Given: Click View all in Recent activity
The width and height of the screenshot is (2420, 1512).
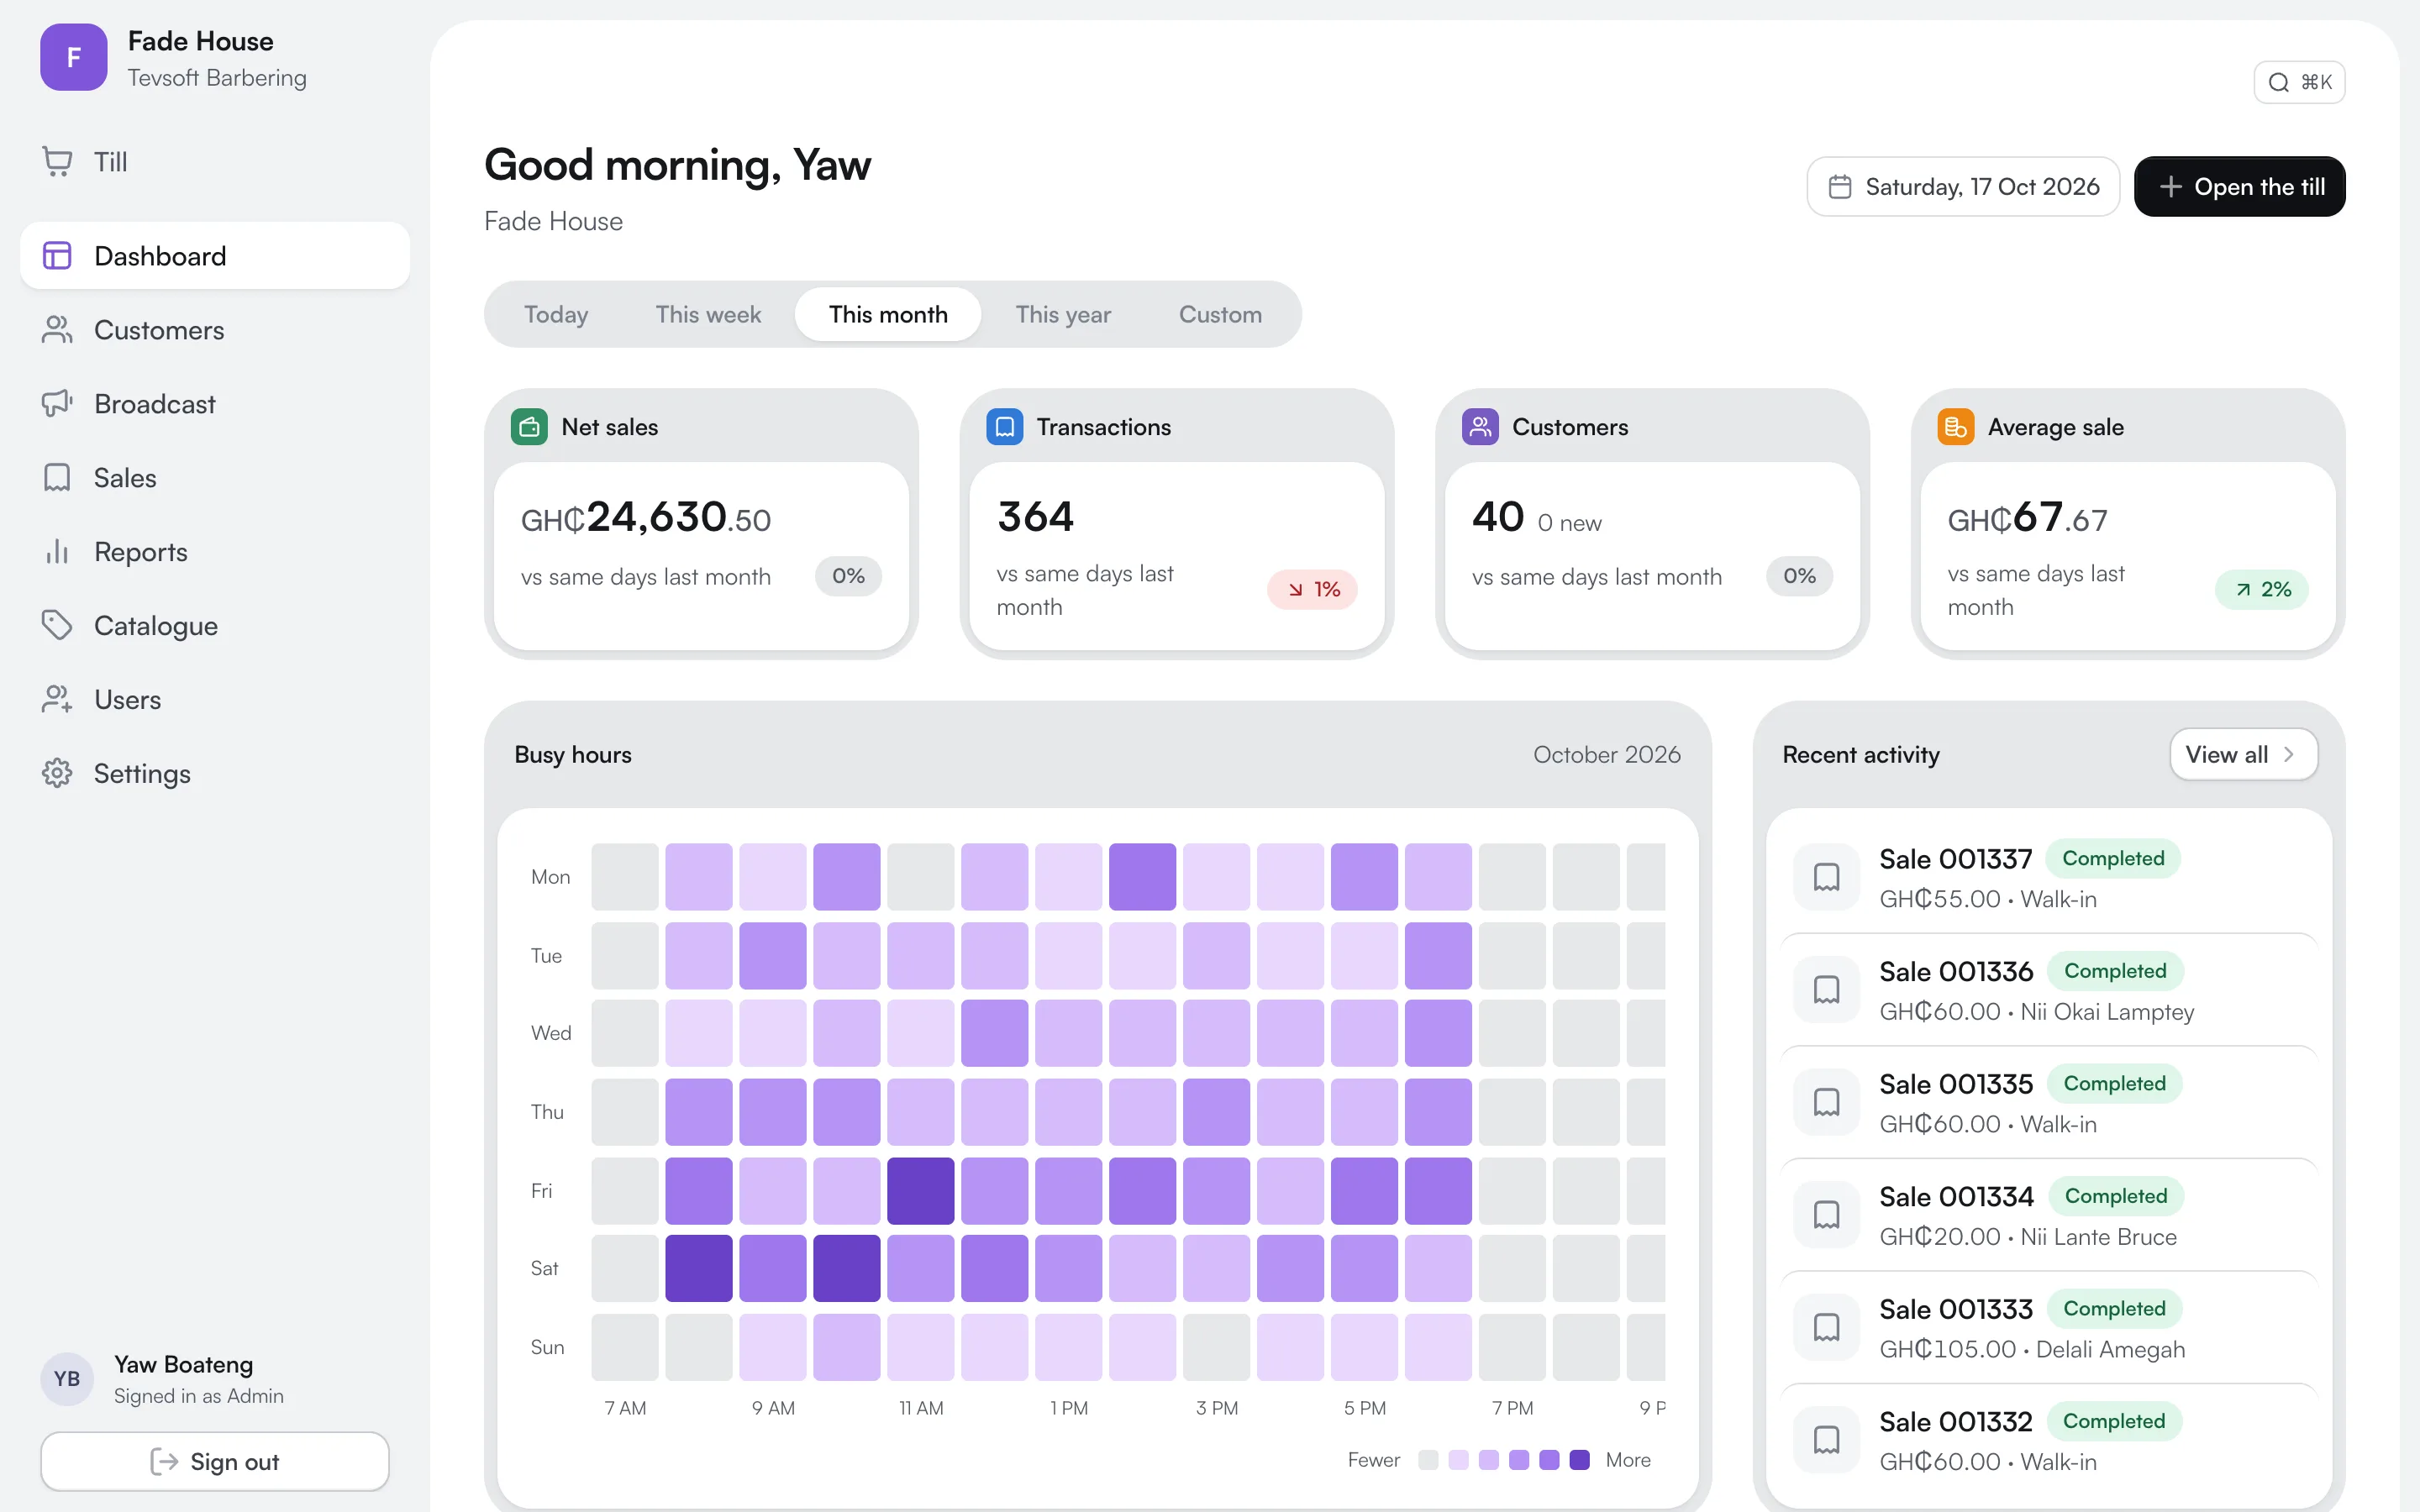Looking at the screenshot, I should click(x=2243, y=755).
